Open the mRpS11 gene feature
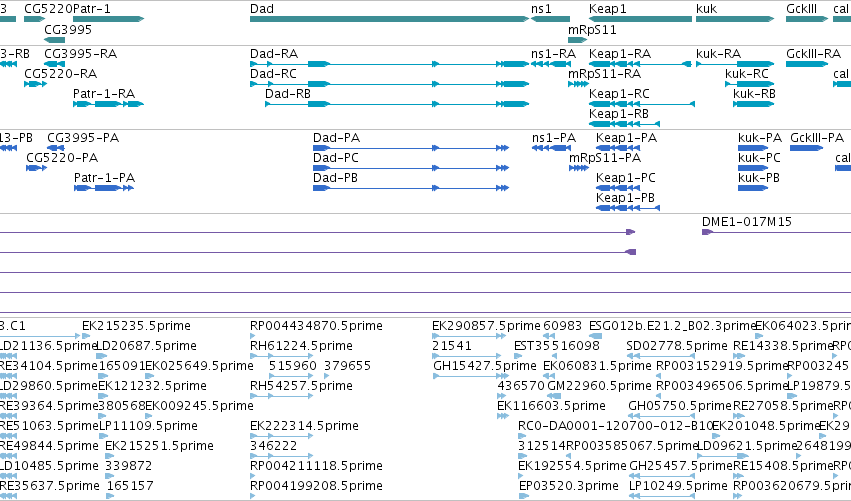This screenshot has width=851, height=501. click(x=577, y=40)
